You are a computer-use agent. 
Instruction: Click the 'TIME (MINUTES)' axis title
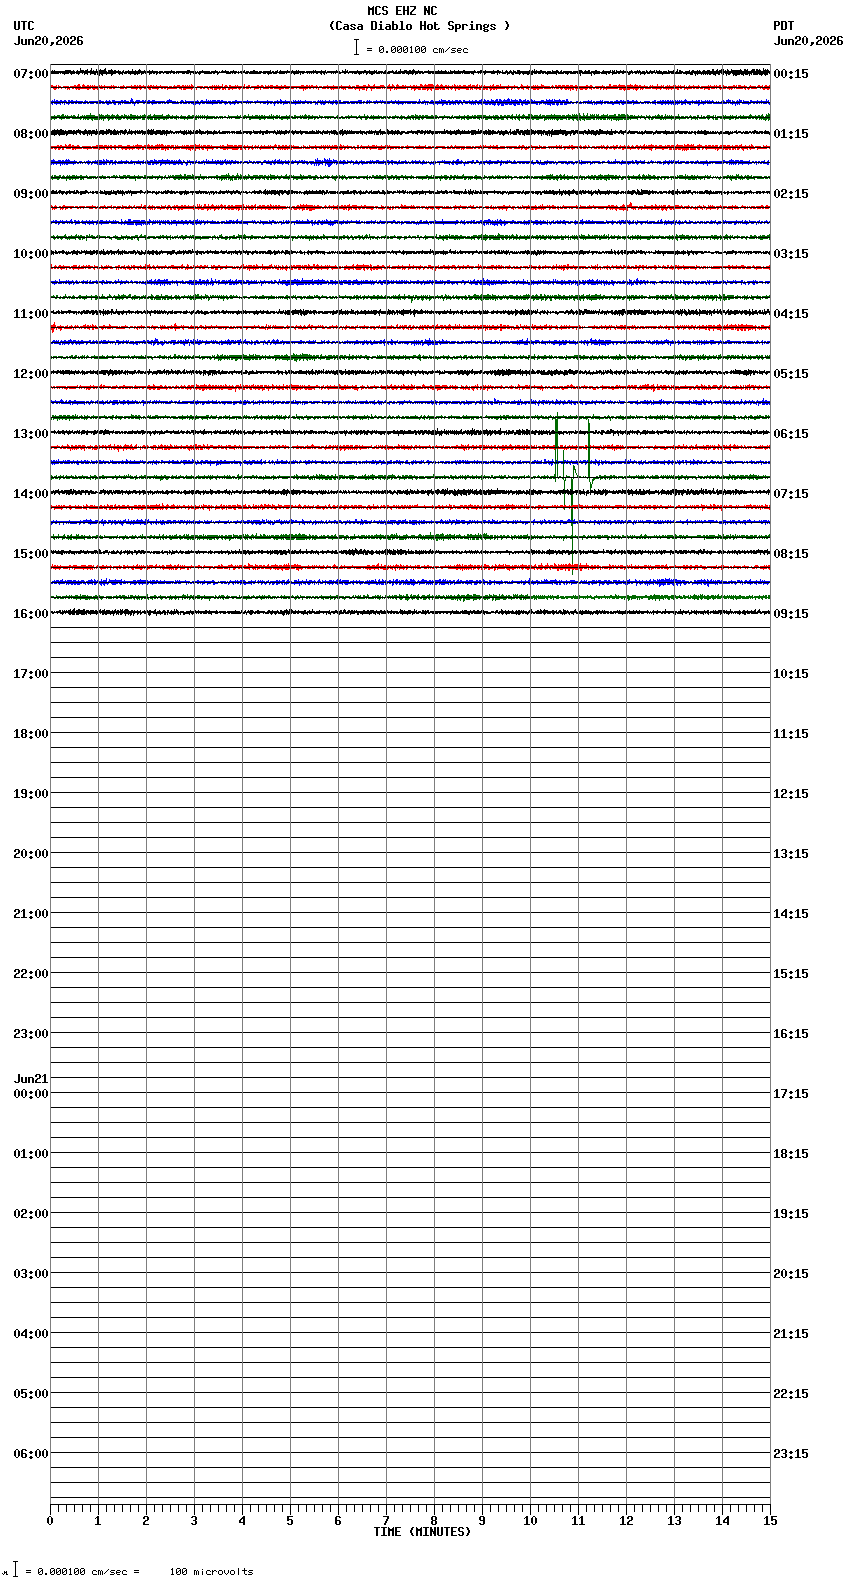[422, 1532]
